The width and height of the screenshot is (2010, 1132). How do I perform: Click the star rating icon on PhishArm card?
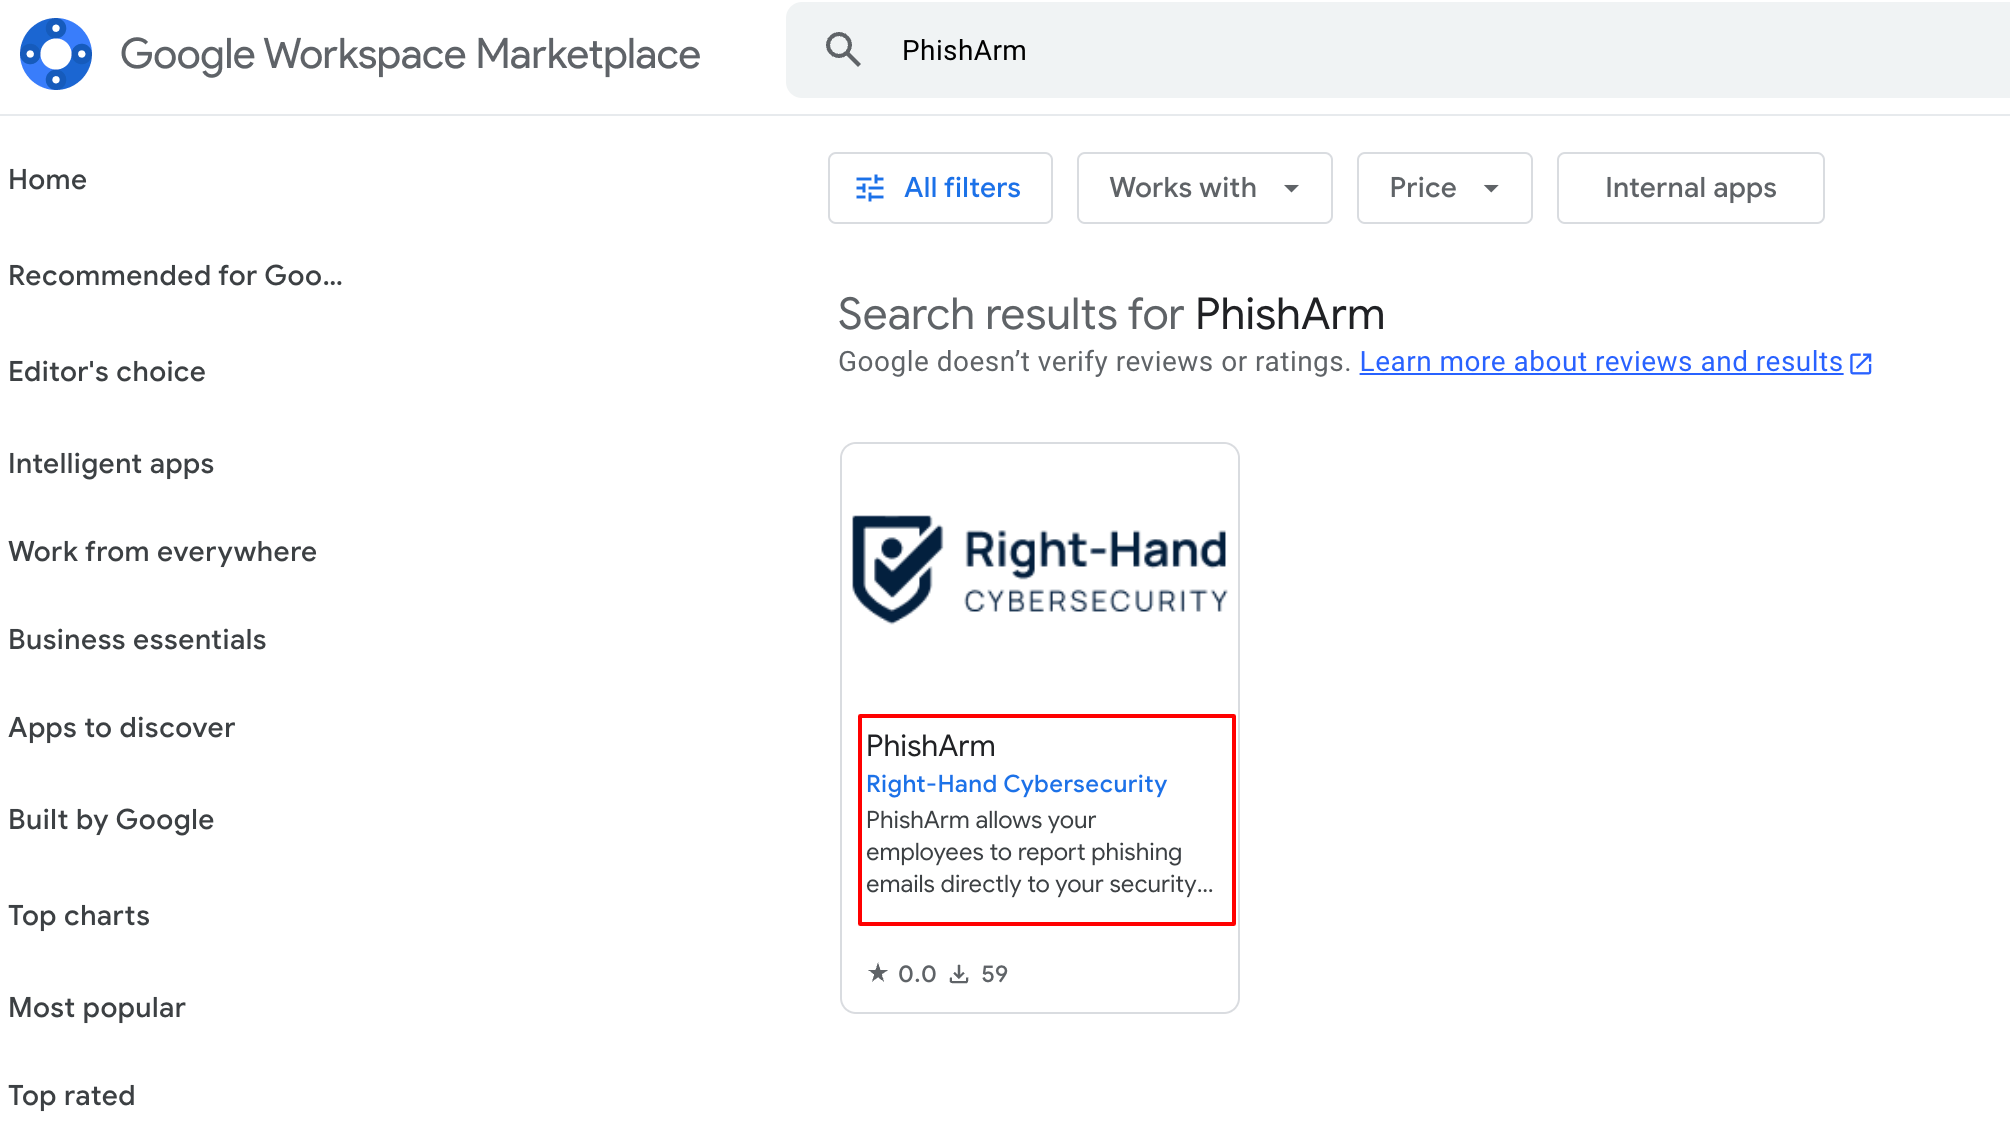click(x=878, y=973)
